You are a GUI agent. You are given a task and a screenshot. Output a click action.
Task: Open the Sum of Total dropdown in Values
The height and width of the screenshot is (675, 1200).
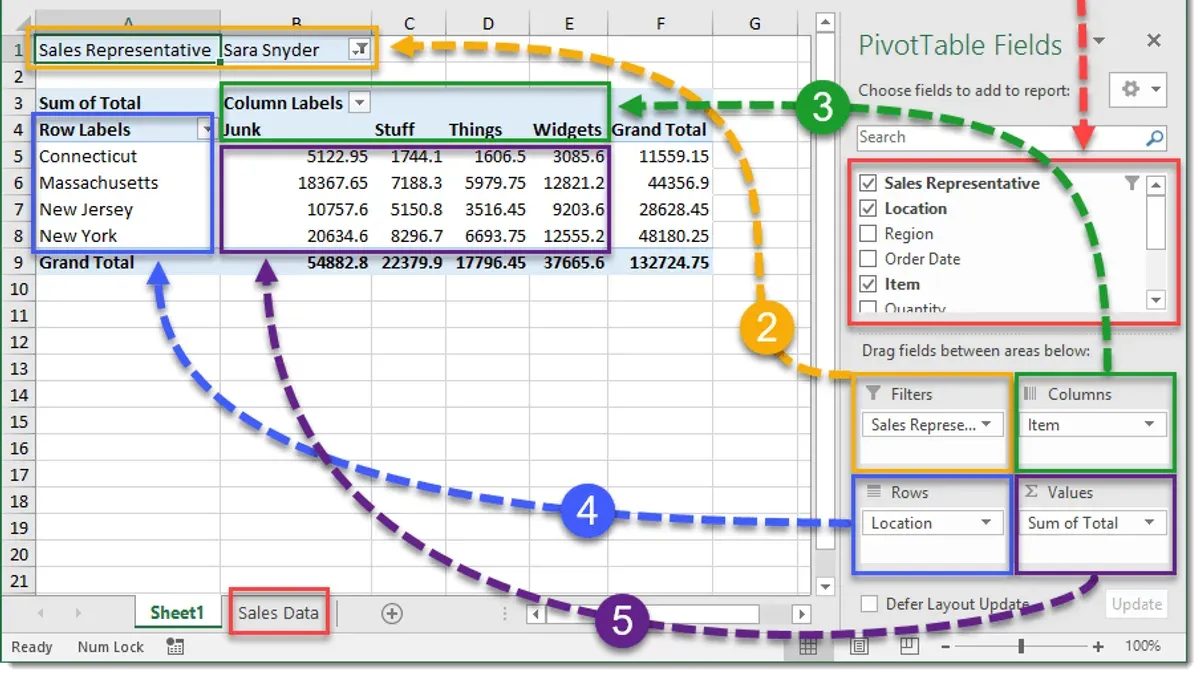pos(1150,523)
